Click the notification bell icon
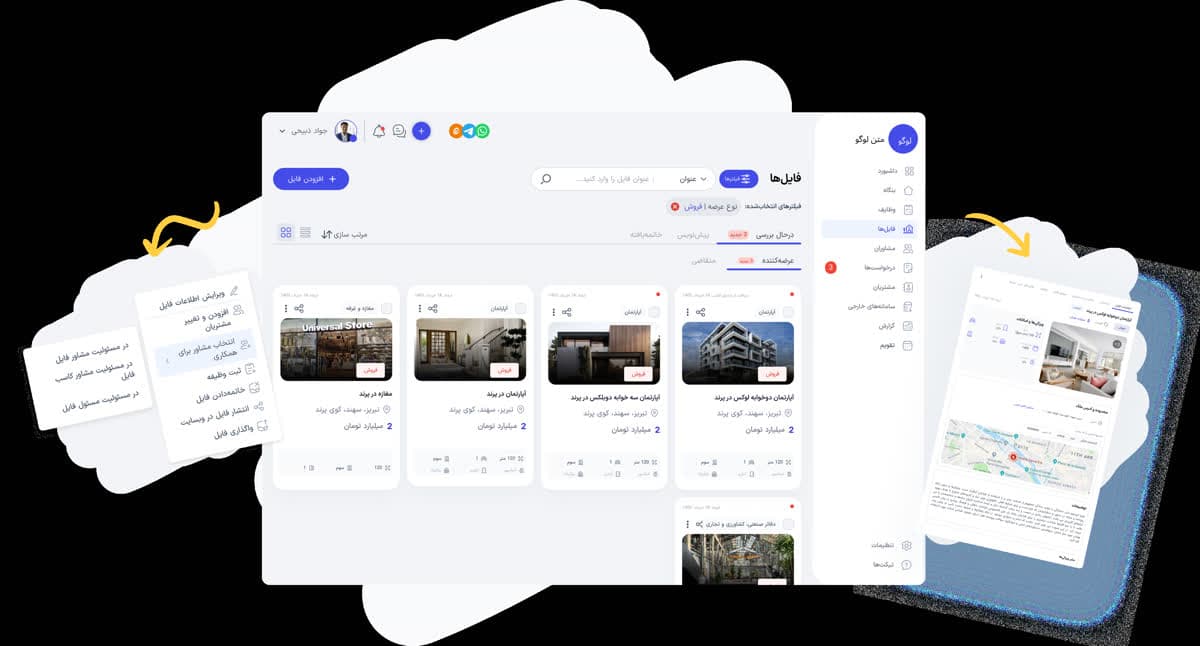Viewport: 1200px width, 646px height. [x=379, y=131]
